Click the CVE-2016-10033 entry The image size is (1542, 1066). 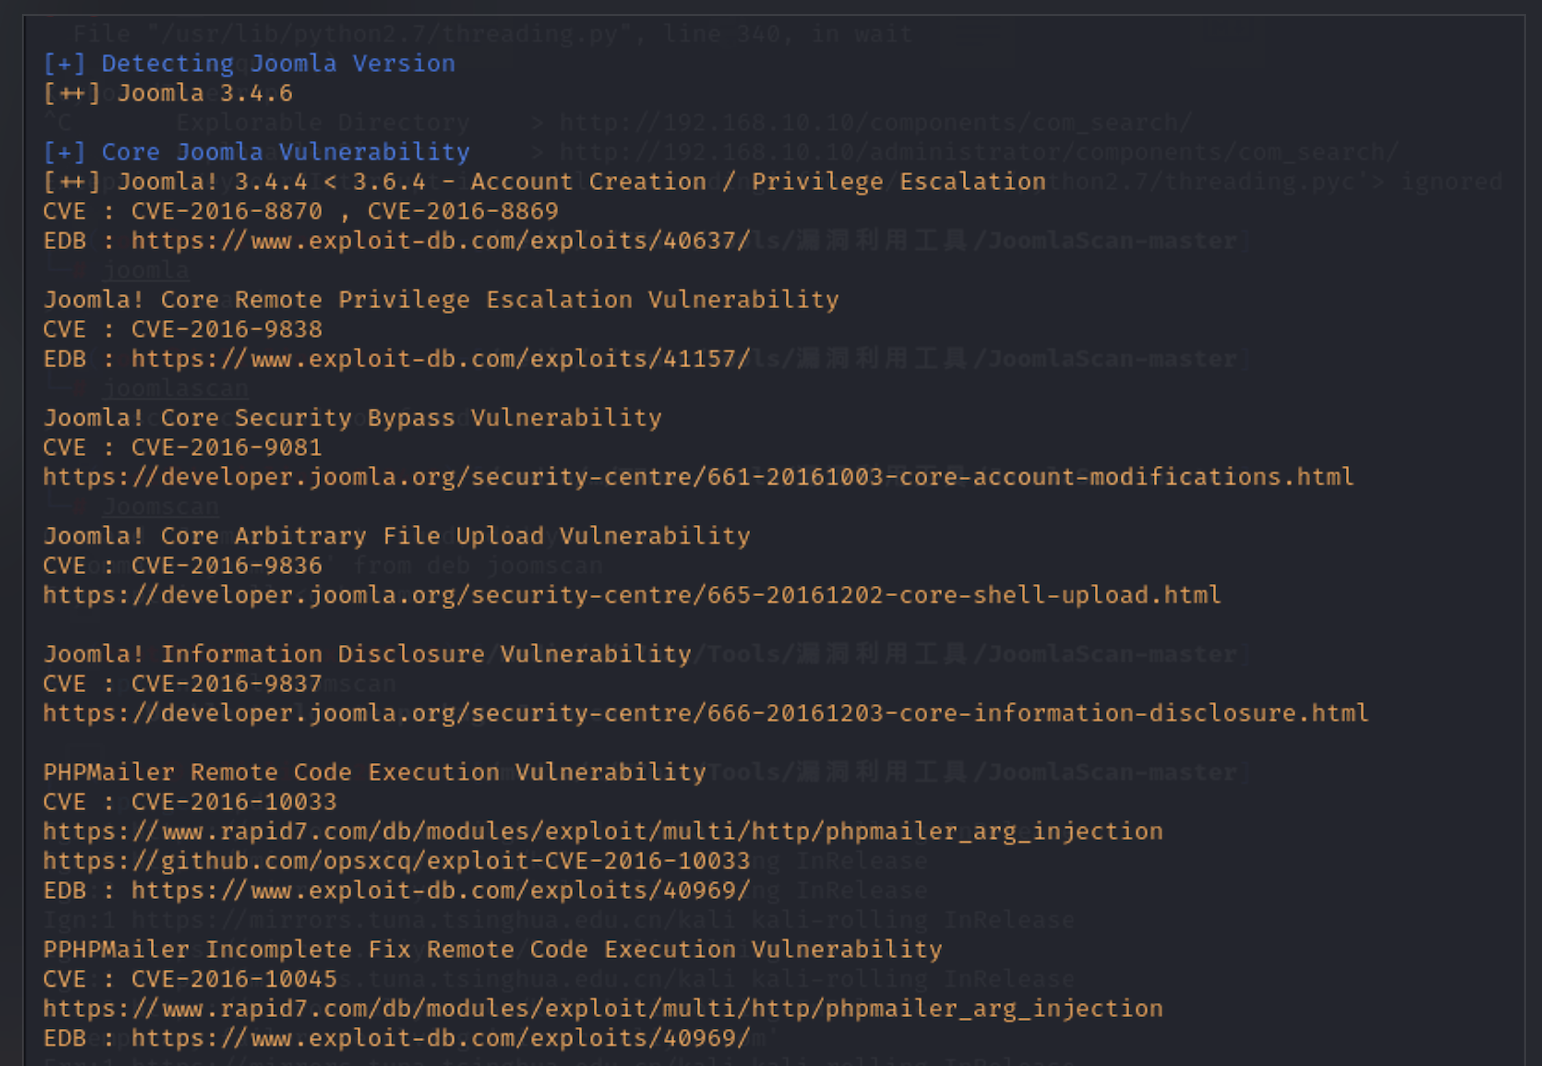[x=190, y=802]
